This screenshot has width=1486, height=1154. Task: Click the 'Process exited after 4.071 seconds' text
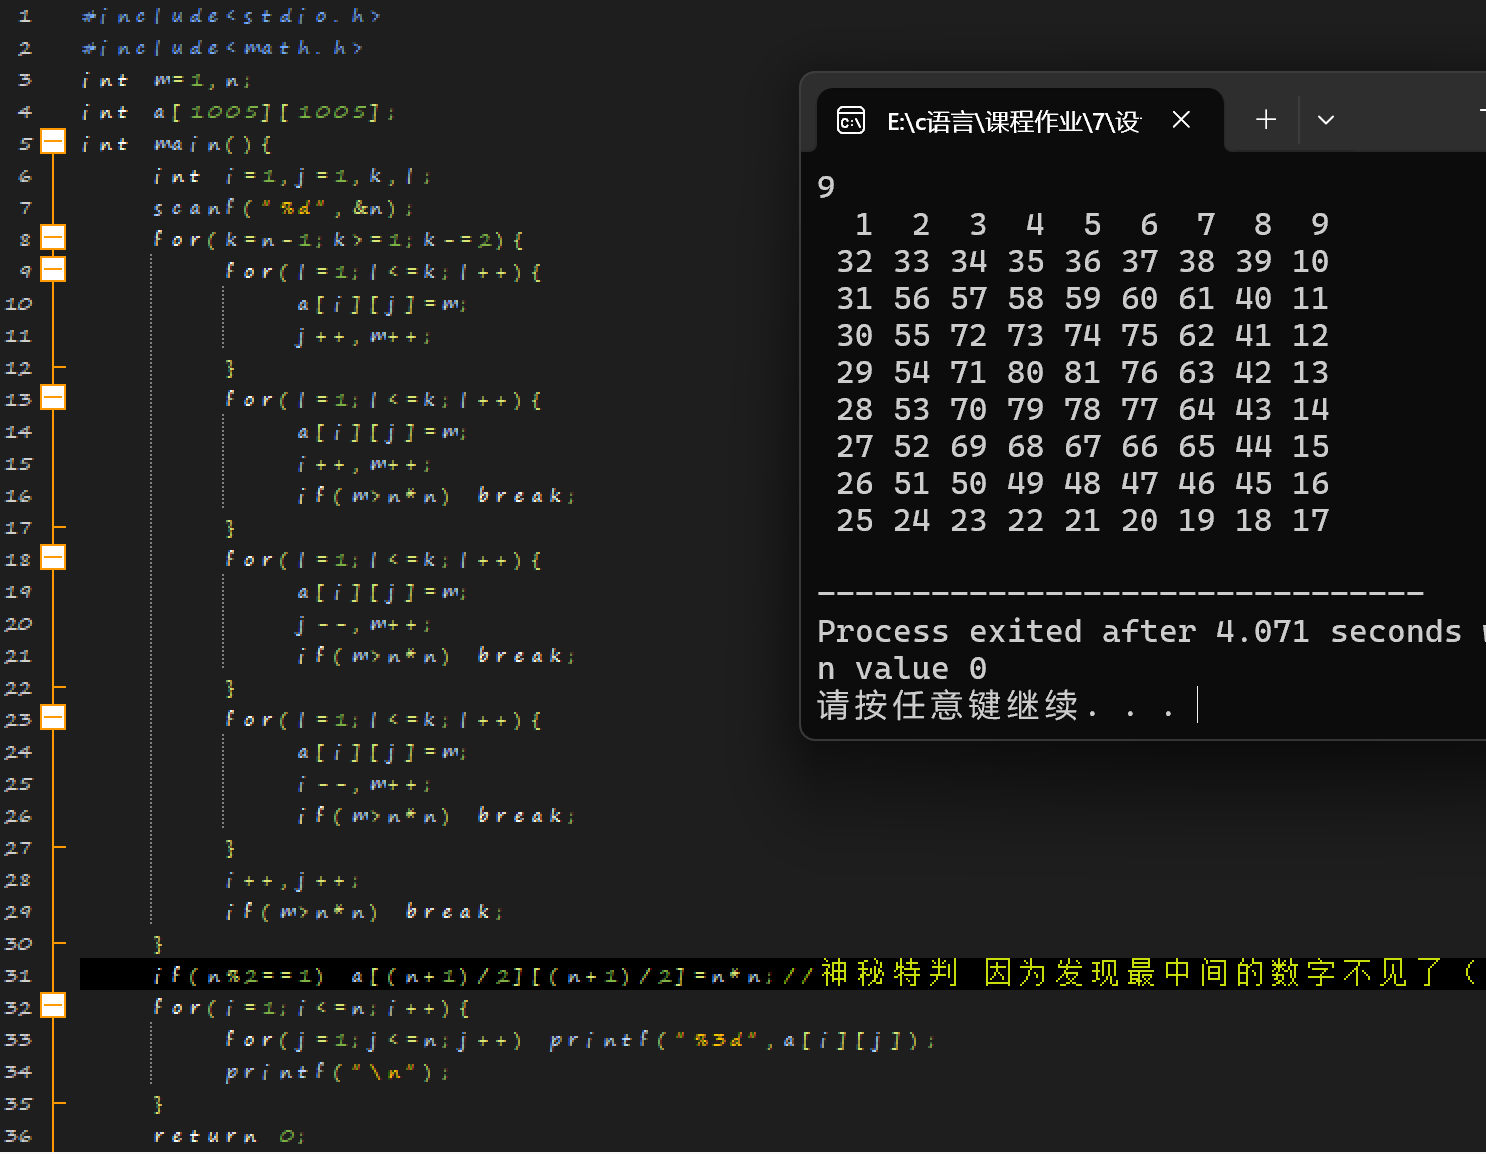tap(1139, 632)
